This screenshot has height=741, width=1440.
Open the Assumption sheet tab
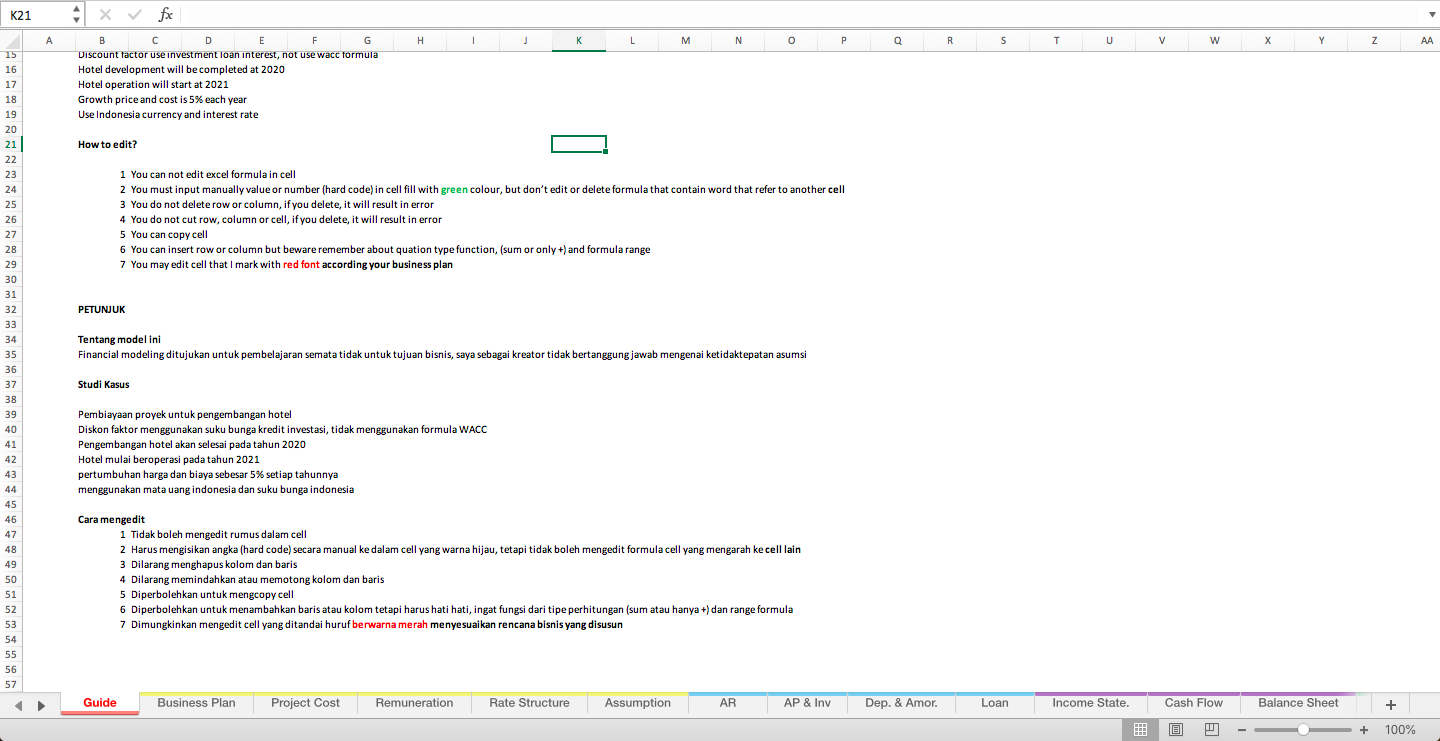(638, 703)
